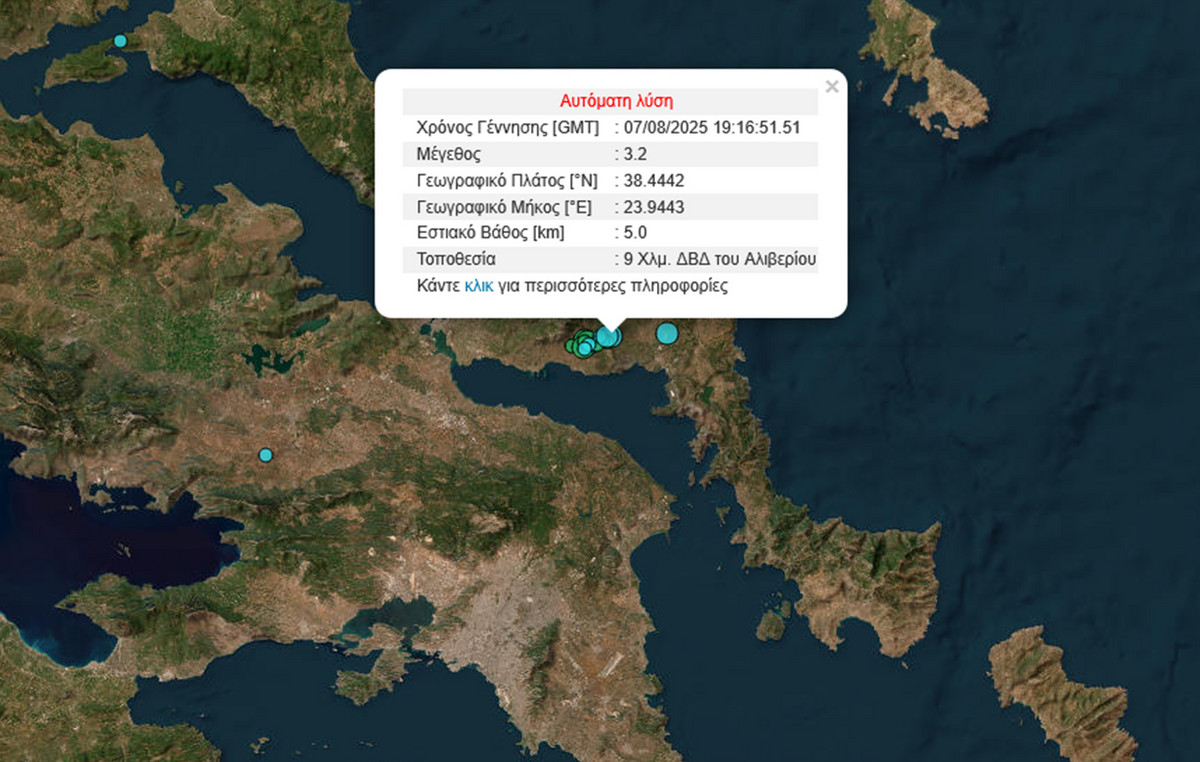Click the magnitude value 3.2

[x=634, y=155]
